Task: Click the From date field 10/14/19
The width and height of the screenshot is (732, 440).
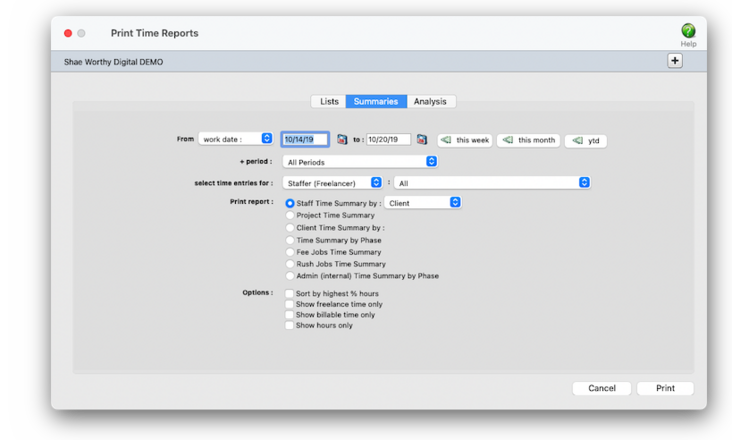Action: tap(305, 139)
